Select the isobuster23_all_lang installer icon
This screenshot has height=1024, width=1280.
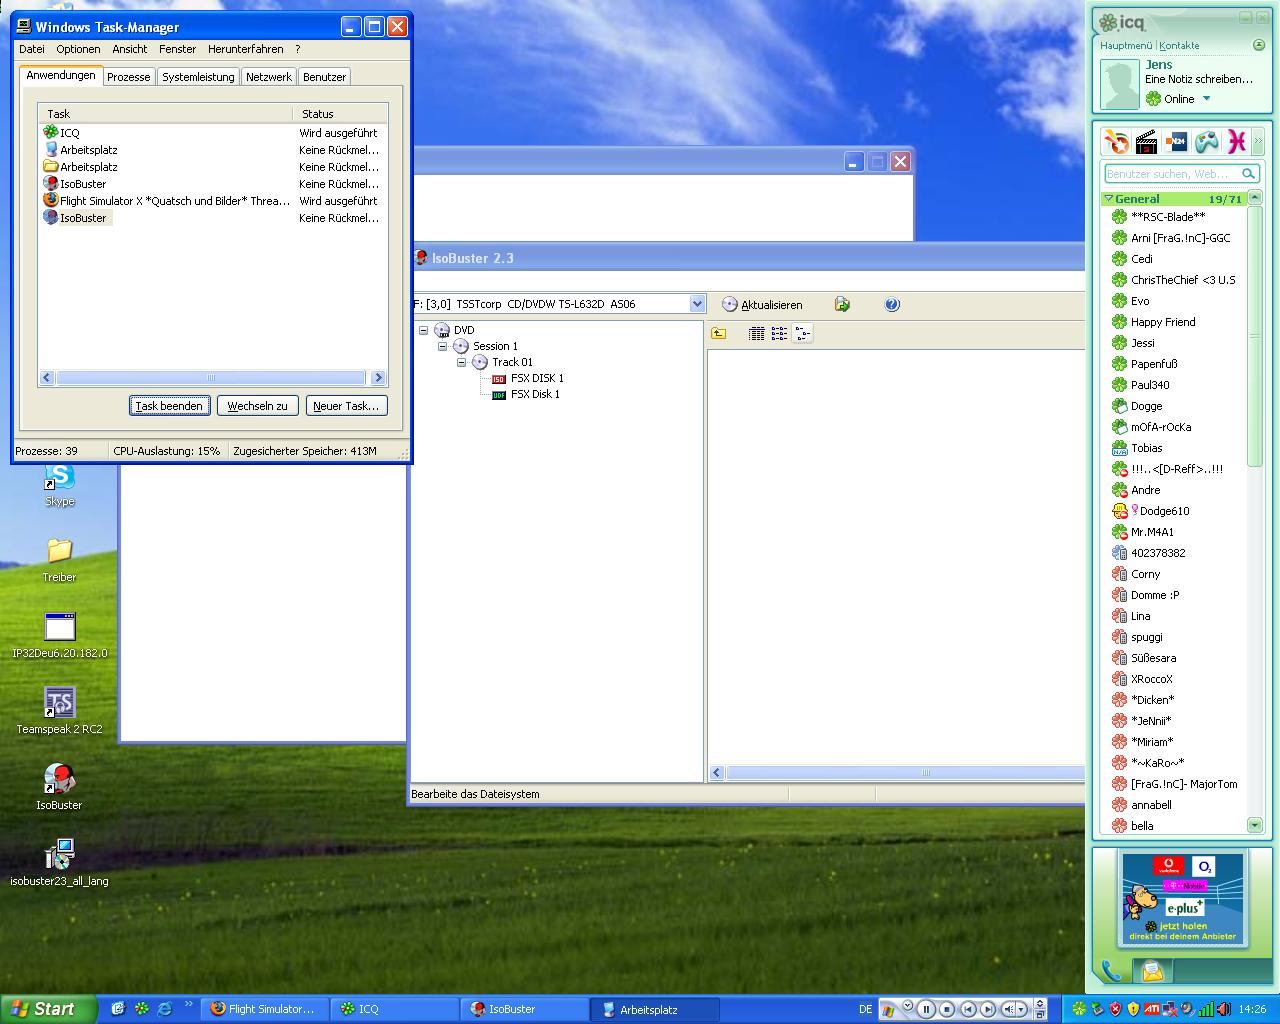click(x=60, y=863)
